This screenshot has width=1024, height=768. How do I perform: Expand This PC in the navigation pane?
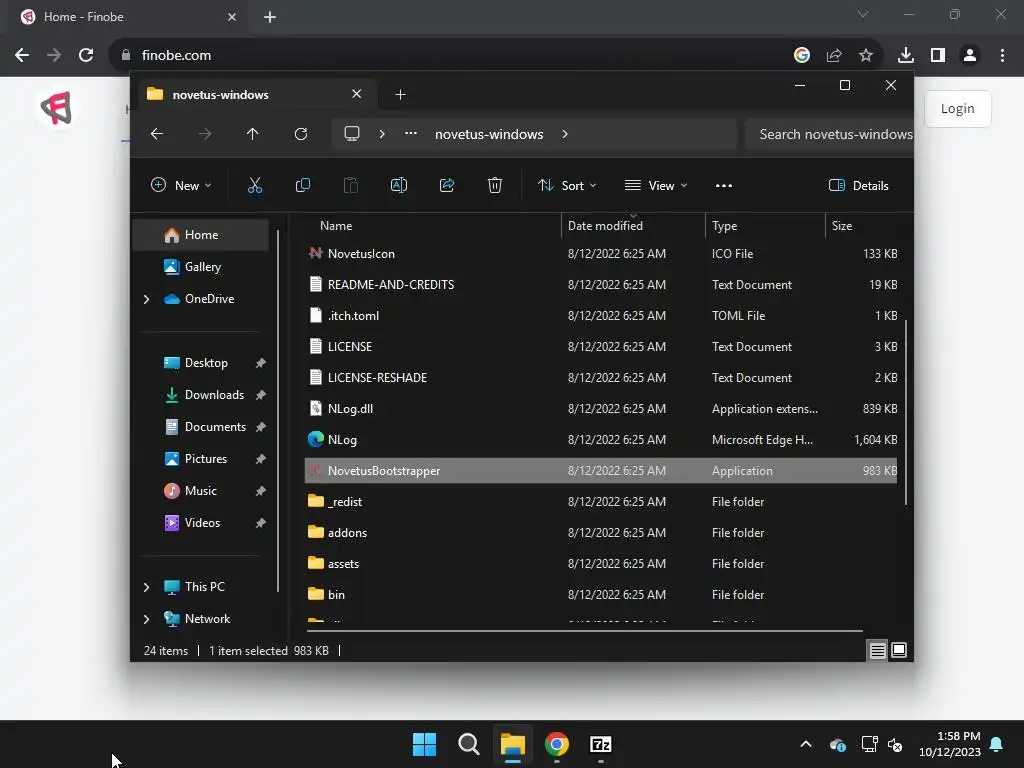tap(146, 587)
